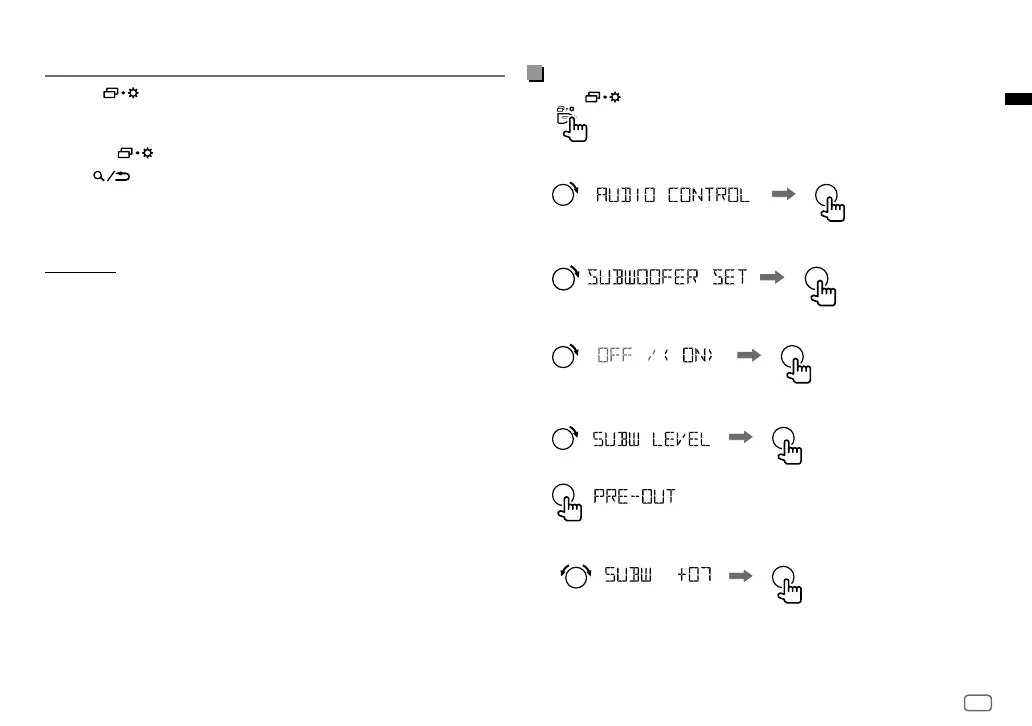
Task: Click the press-knob hand icon after OFF / ON
Action: pyautogui.click(x=796, y=364)
